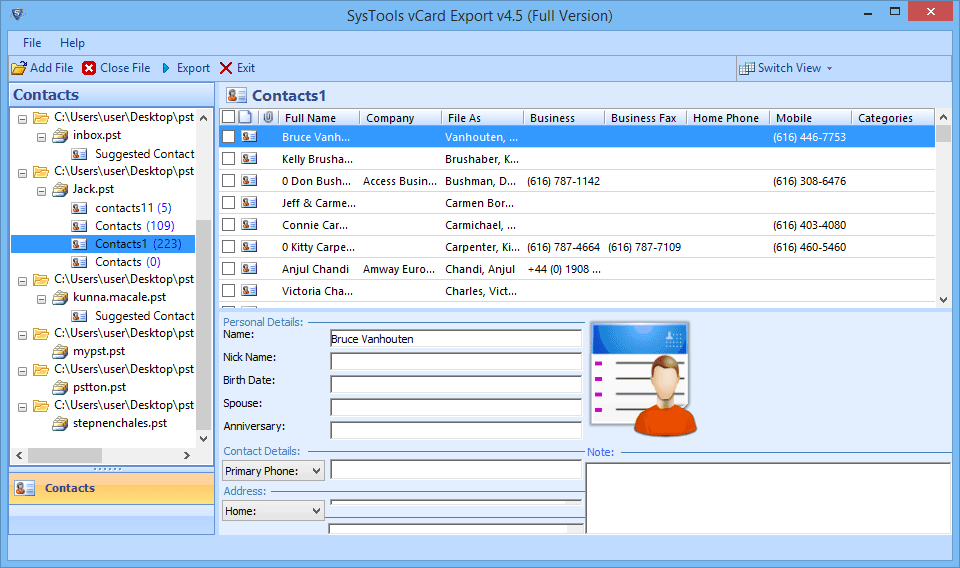Open the File menu
Viewport: 960px width, 568px height.
click(32, 43)
